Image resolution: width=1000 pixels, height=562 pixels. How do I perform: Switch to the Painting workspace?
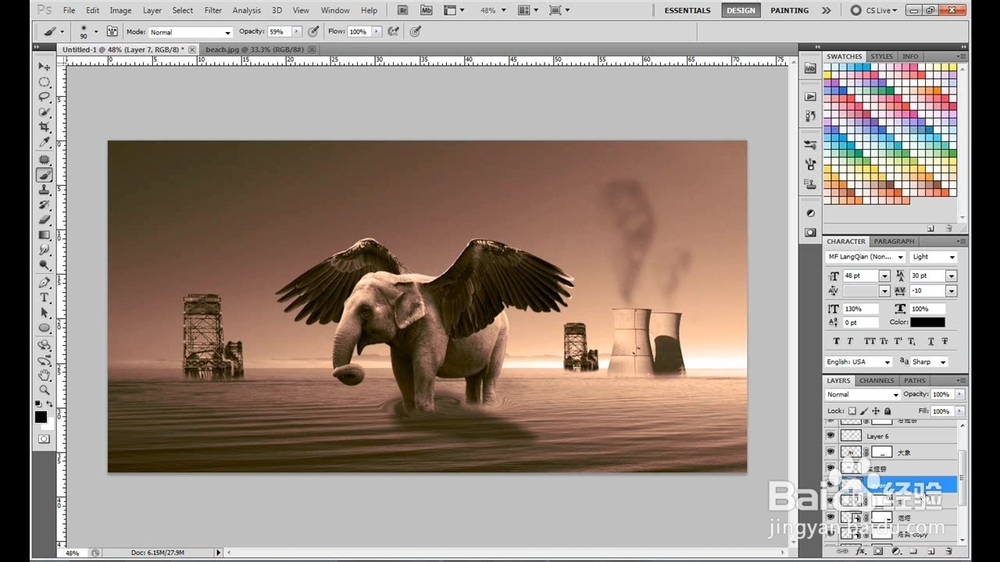789,10
